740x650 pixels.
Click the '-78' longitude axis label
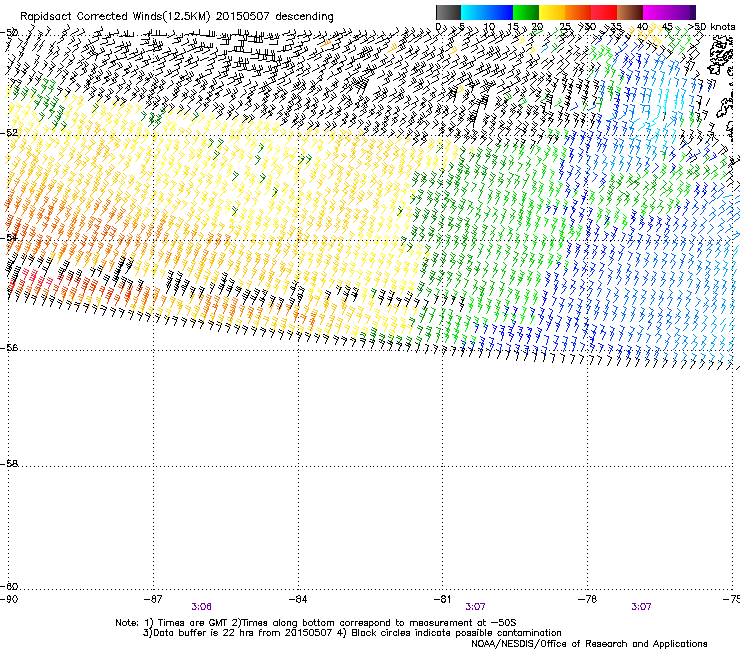tap(588, 599)
